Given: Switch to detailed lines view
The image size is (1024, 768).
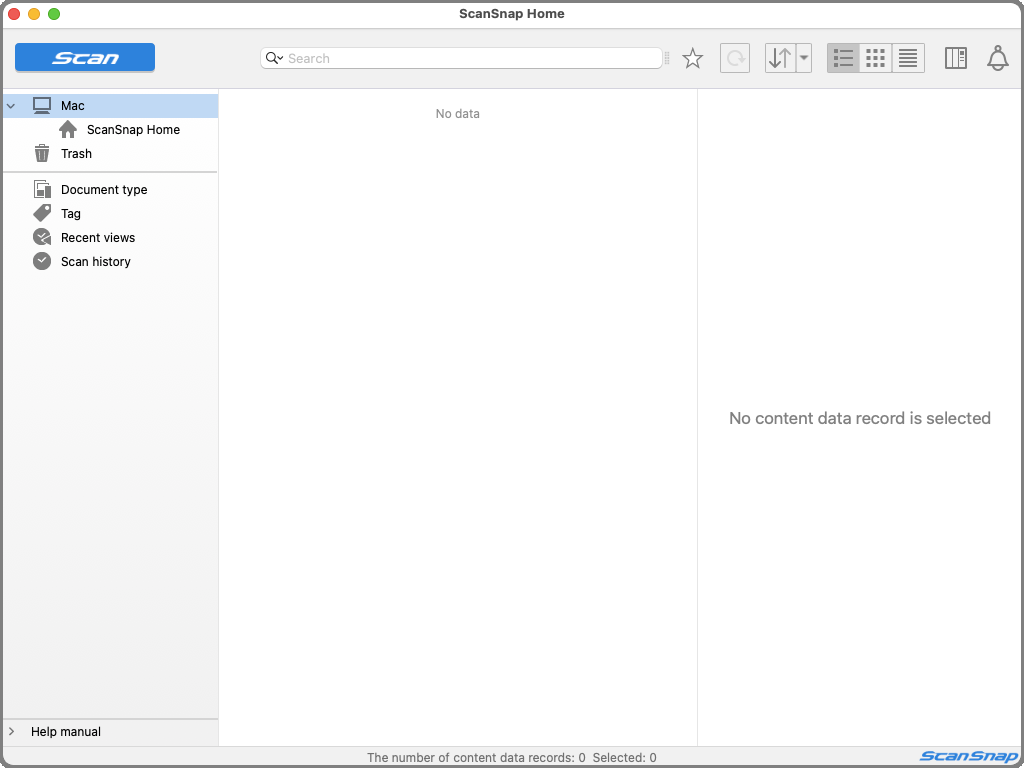Looking at the screenshot, I should point(908,58).
